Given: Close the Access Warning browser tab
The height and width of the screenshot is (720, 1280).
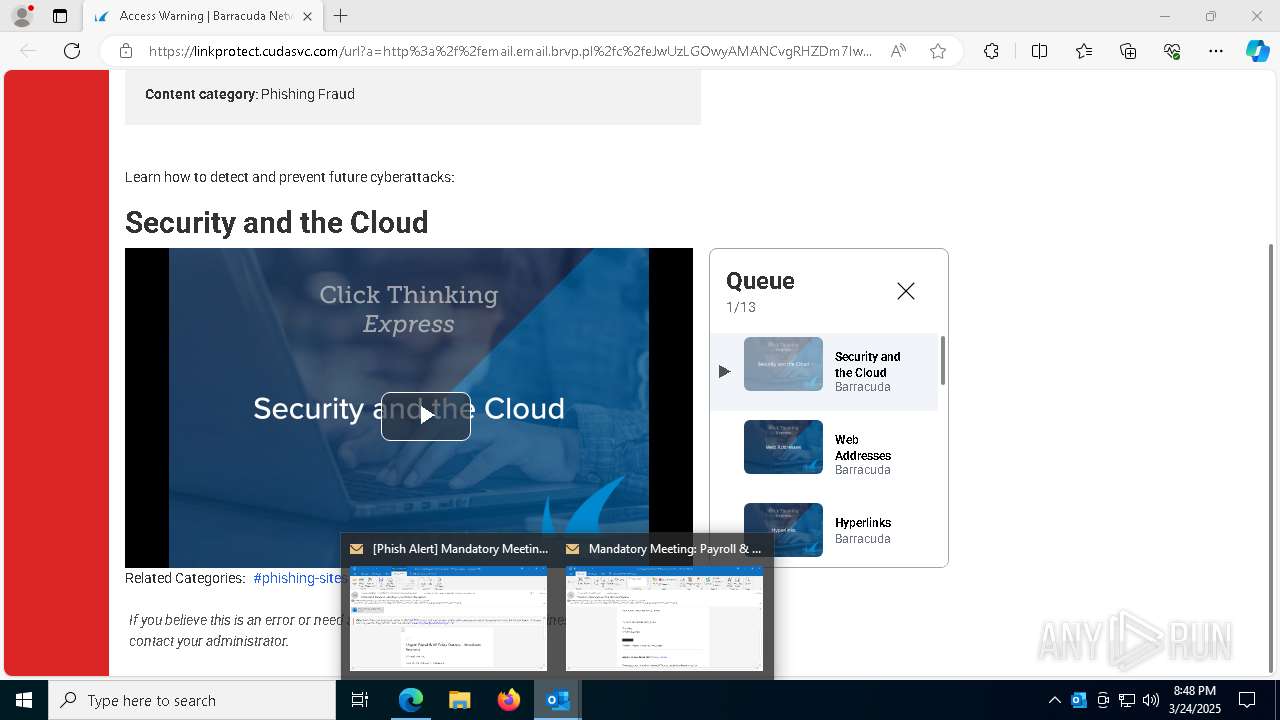Looking at the screenshot, I should (x=307, y=16).
